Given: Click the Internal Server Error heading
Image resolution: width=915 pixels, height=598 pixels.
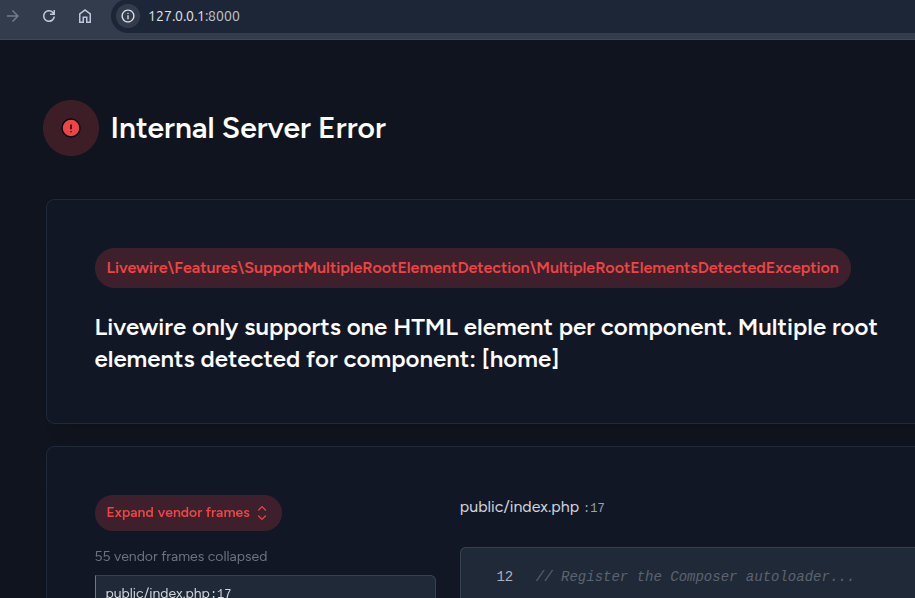Looking at the screenshot, I should click(x=248, y=128).
